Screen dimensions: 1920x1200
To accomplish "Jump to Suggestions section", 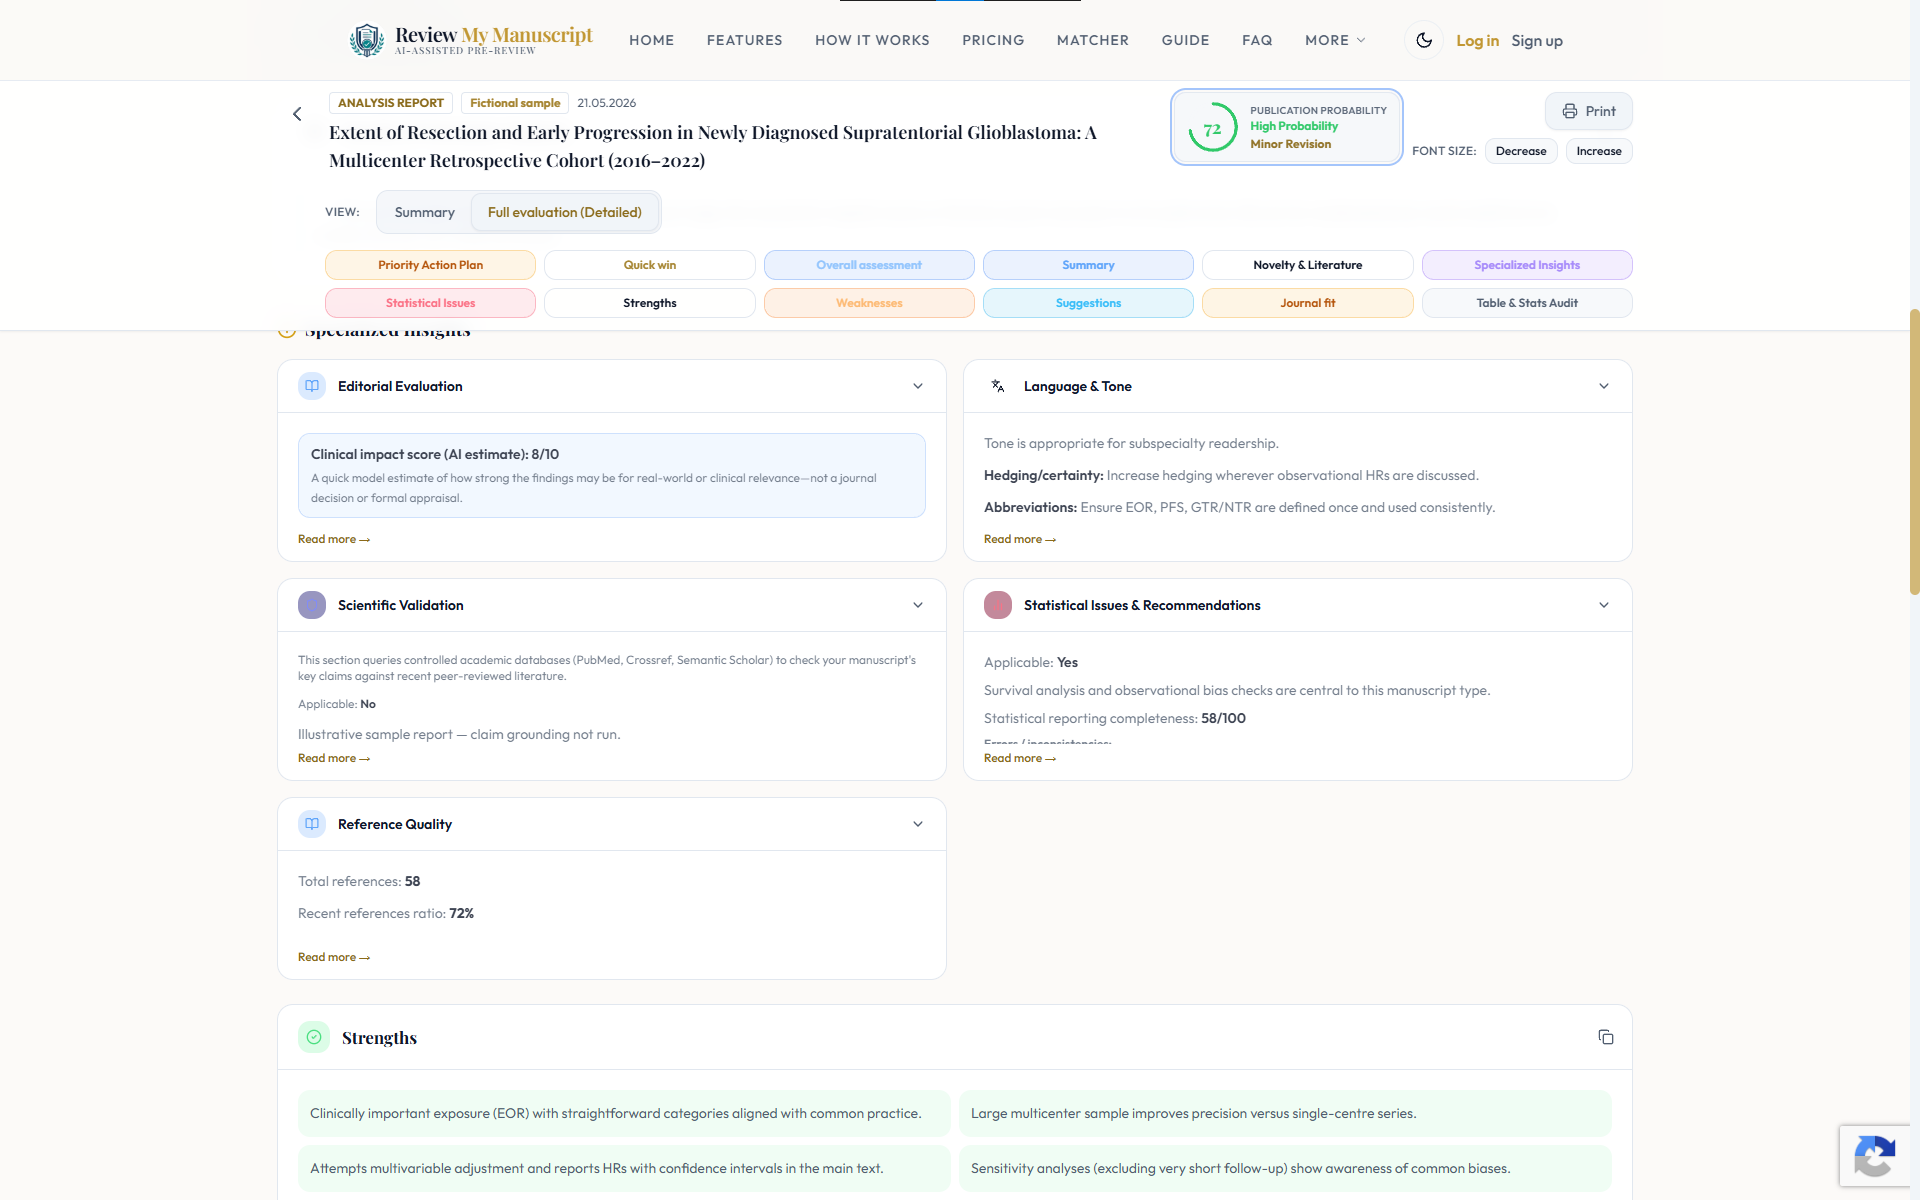I will [1088, 303].
